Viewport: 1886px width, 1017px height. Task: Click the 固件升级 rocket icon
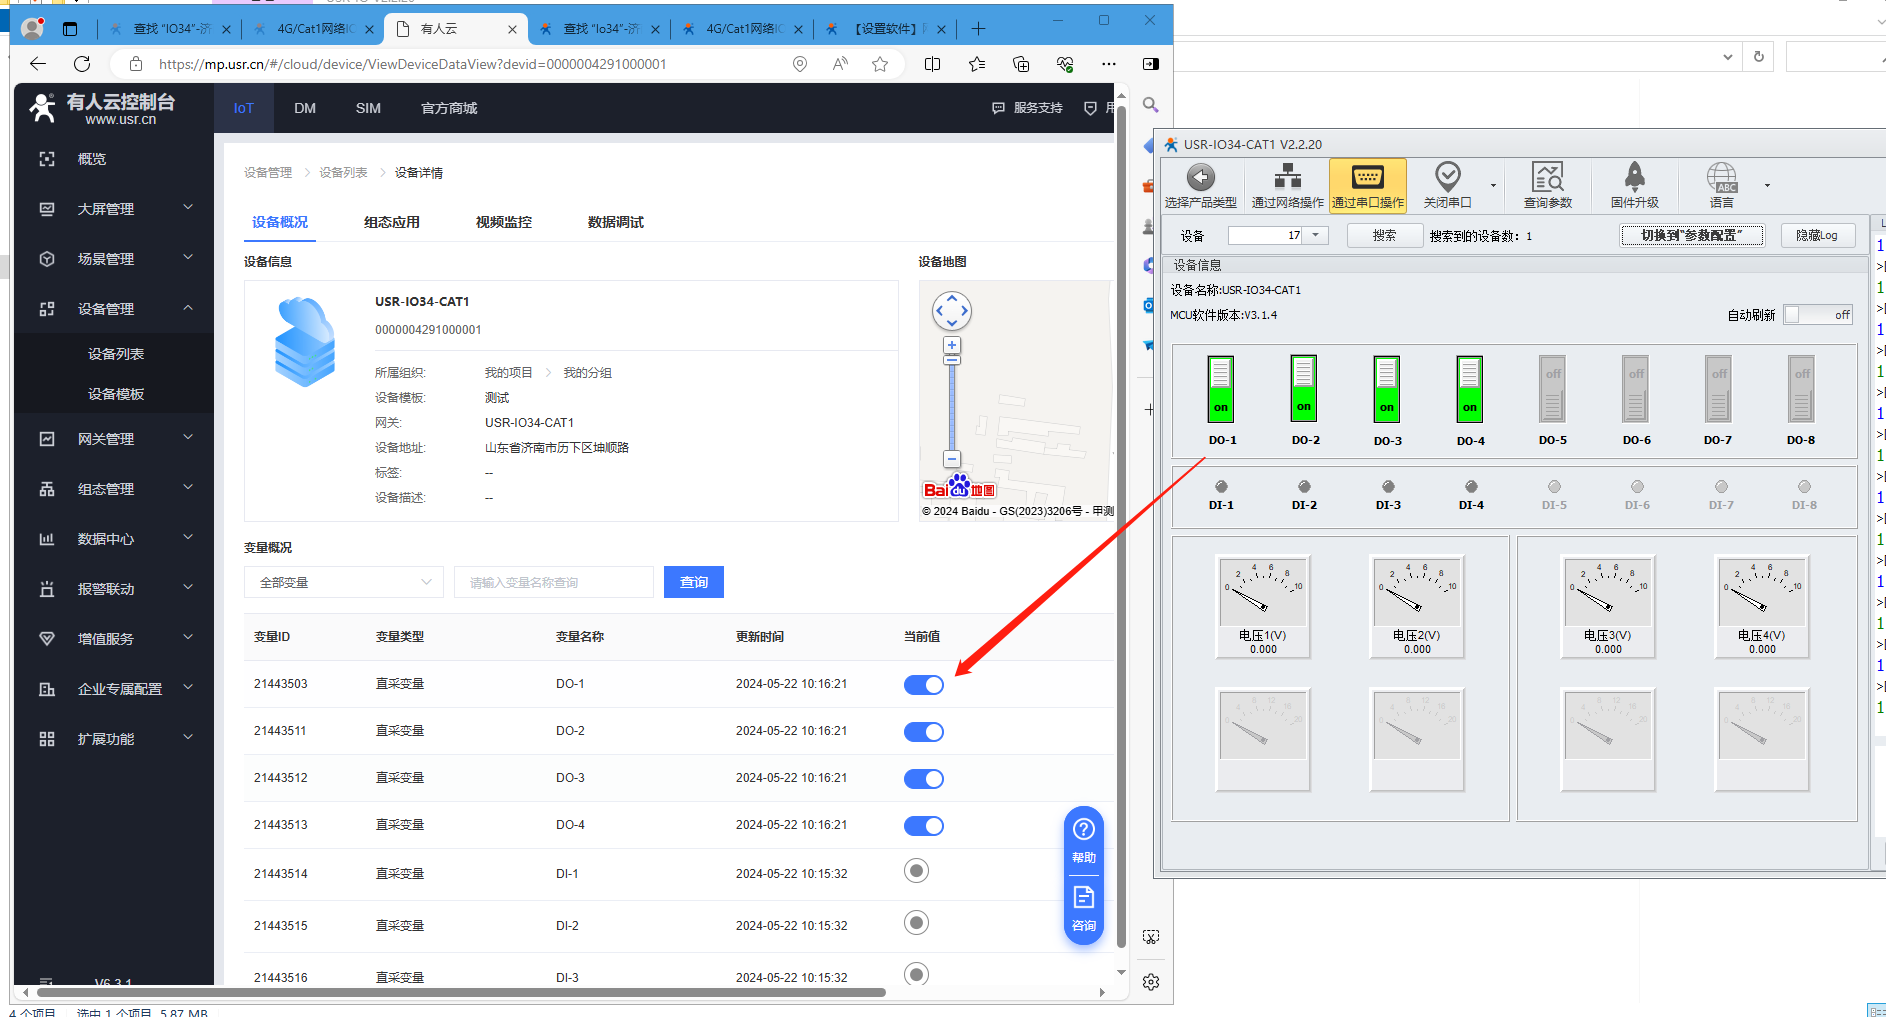point(1634,178)
